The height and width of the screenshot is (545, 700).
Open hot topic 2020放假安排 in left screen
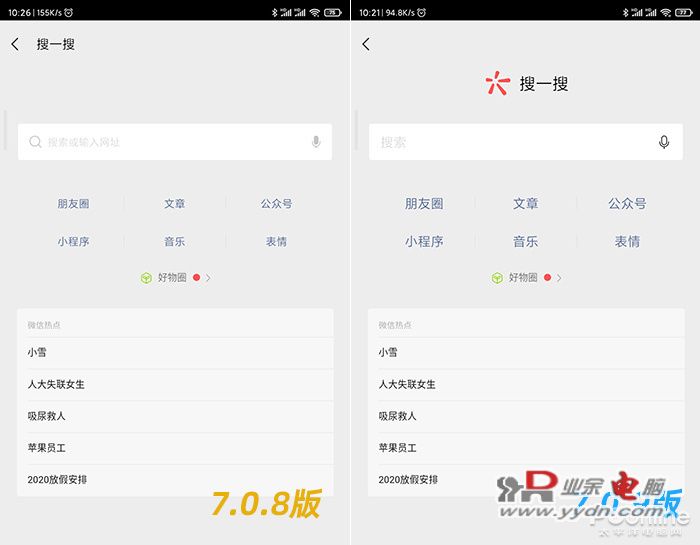[x=175, y=480]
